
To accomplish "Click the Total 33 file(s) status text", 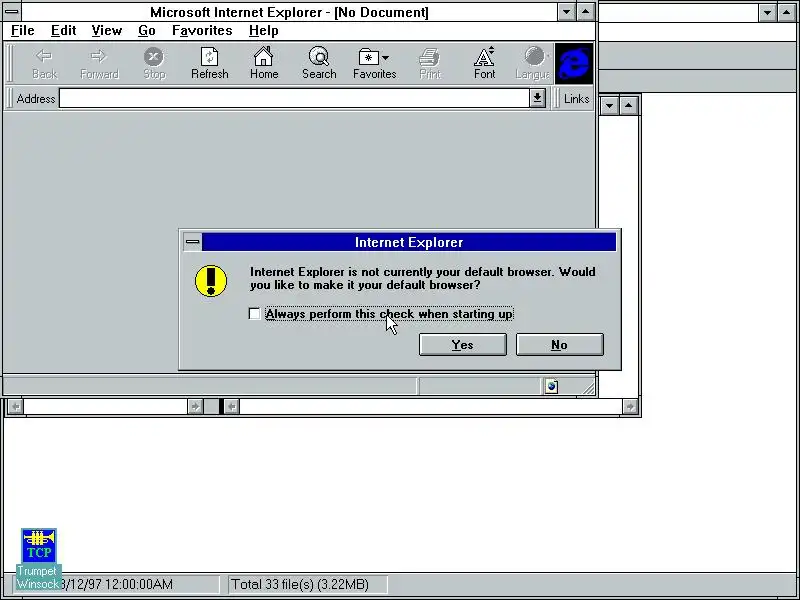I will (x=300, y=584).
